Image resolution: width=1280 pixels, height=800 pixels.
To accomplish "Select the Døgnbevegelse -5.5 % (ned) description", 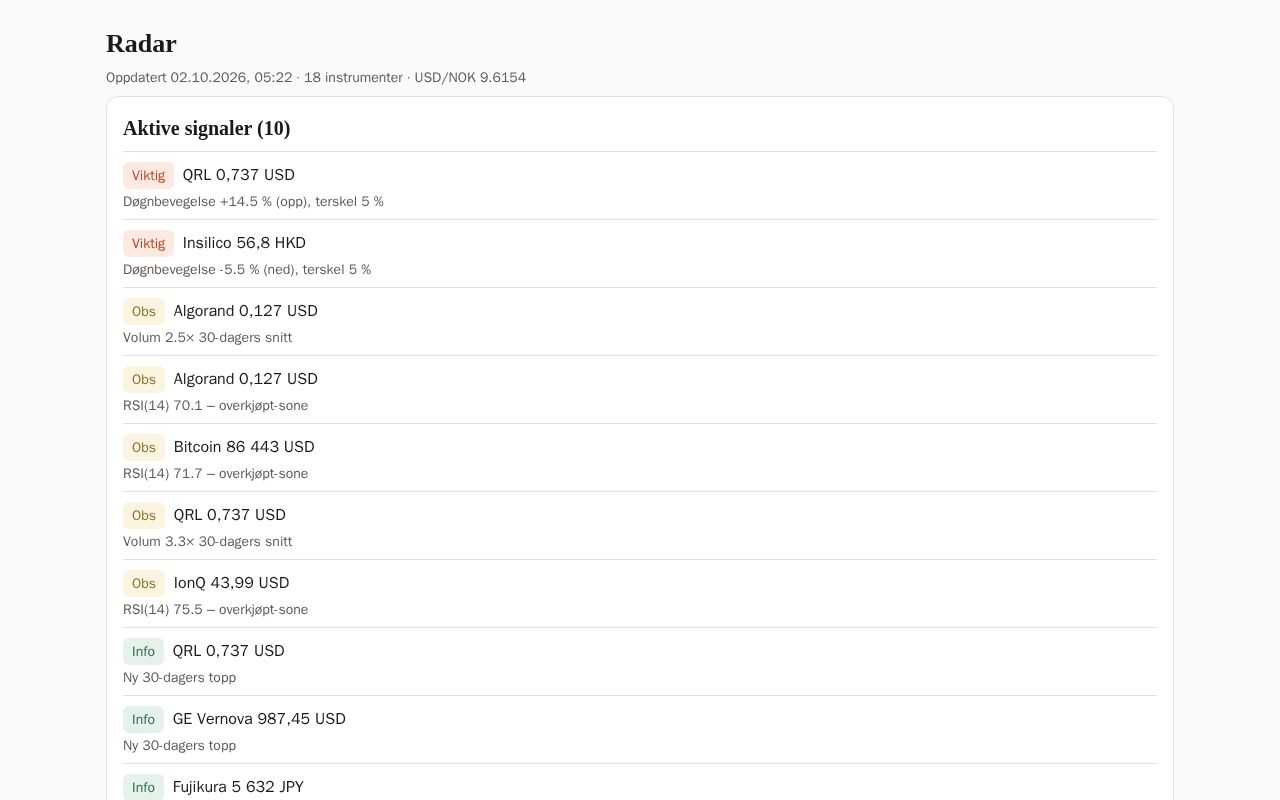I will [247, 269].
